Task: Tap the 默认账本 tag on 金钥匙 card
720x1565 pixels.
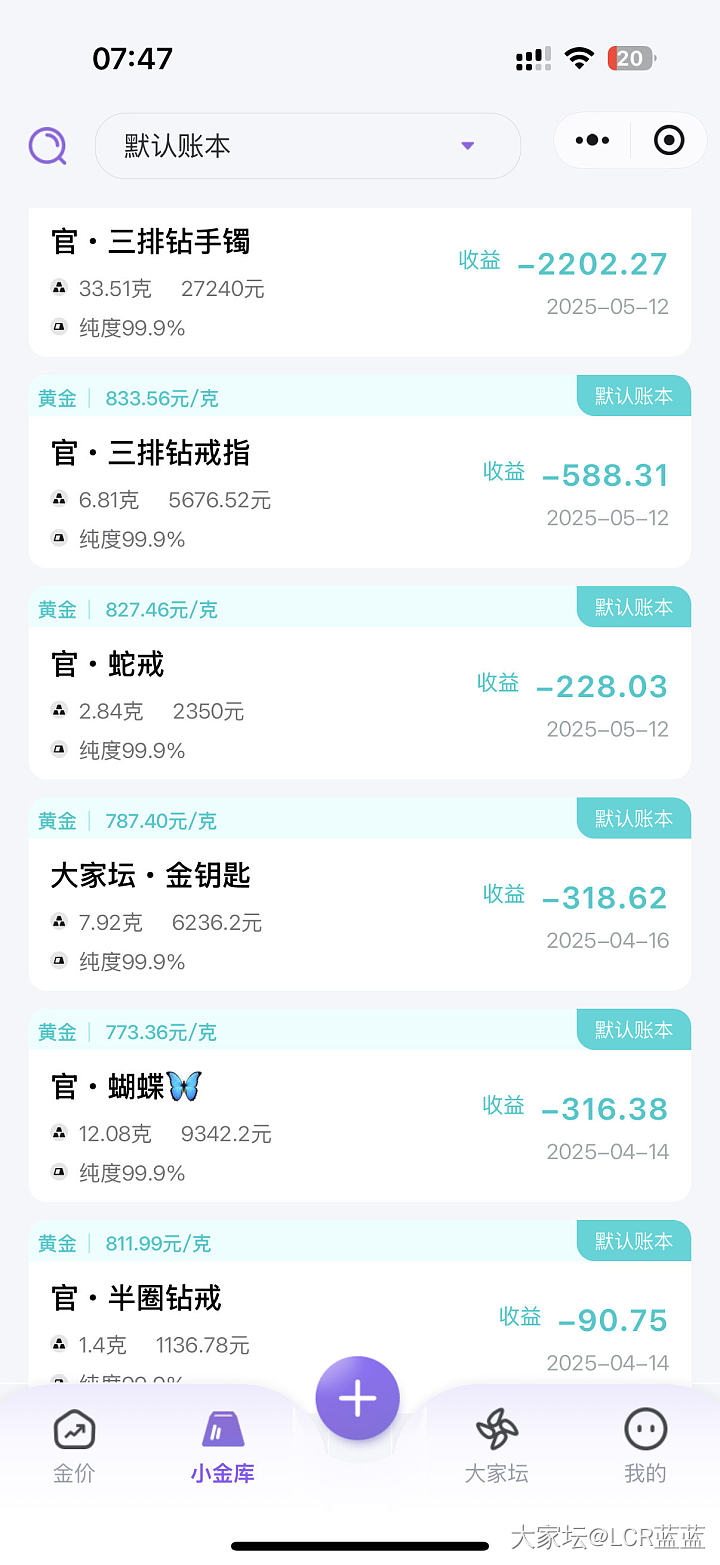Action: [x=634, y=819]
